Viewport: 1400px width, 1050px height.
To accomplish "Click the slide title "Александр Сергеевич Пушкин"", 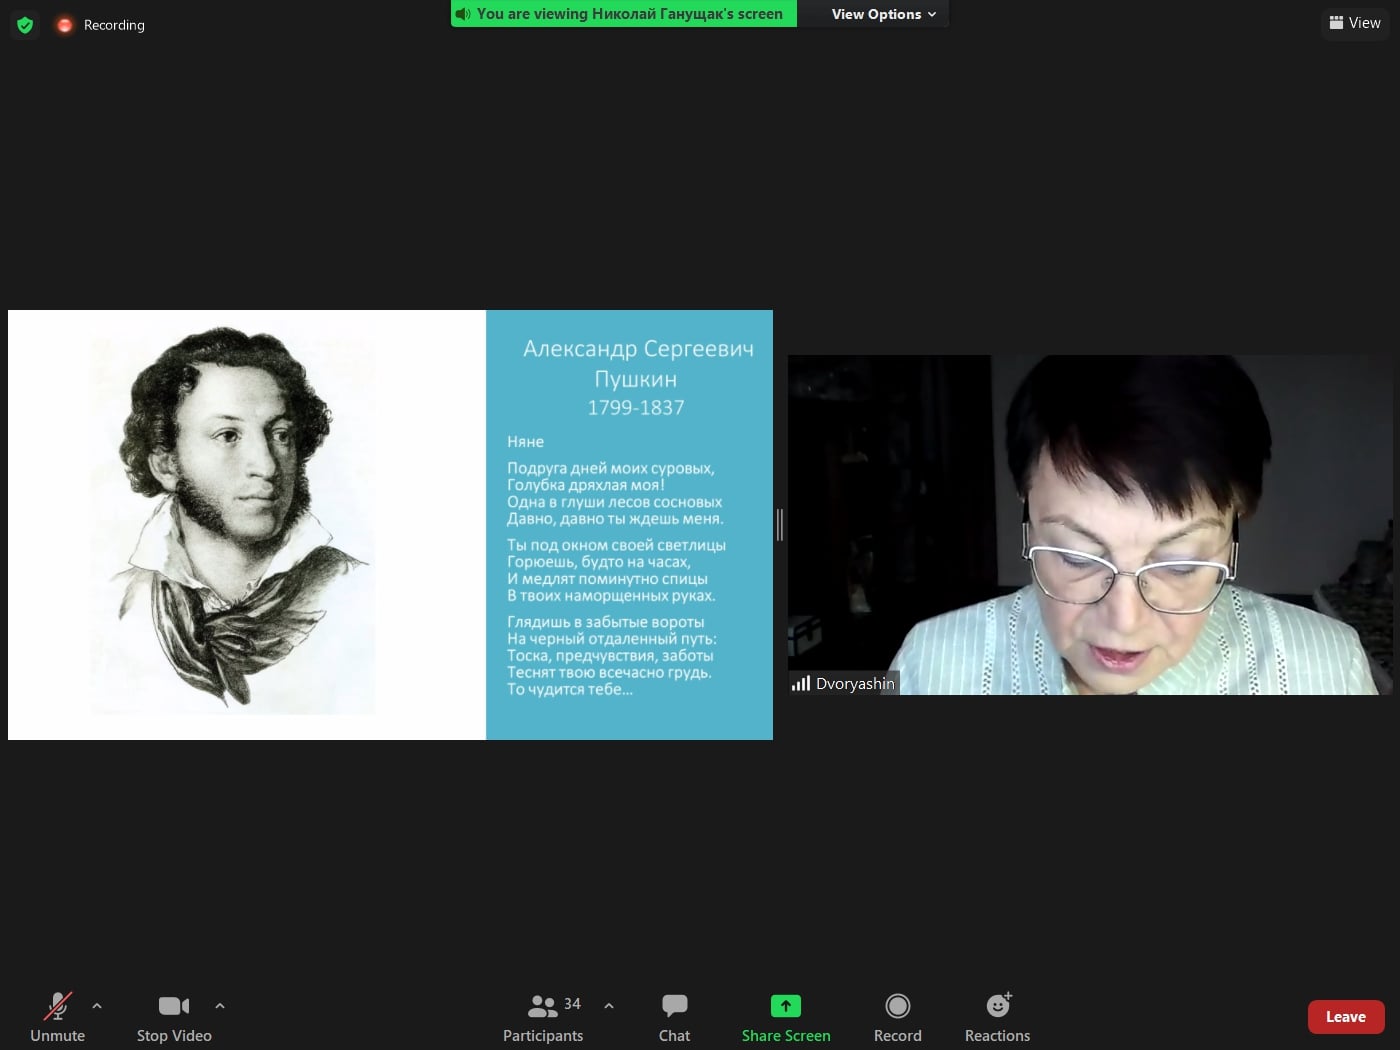I will [x=638, y=363].
